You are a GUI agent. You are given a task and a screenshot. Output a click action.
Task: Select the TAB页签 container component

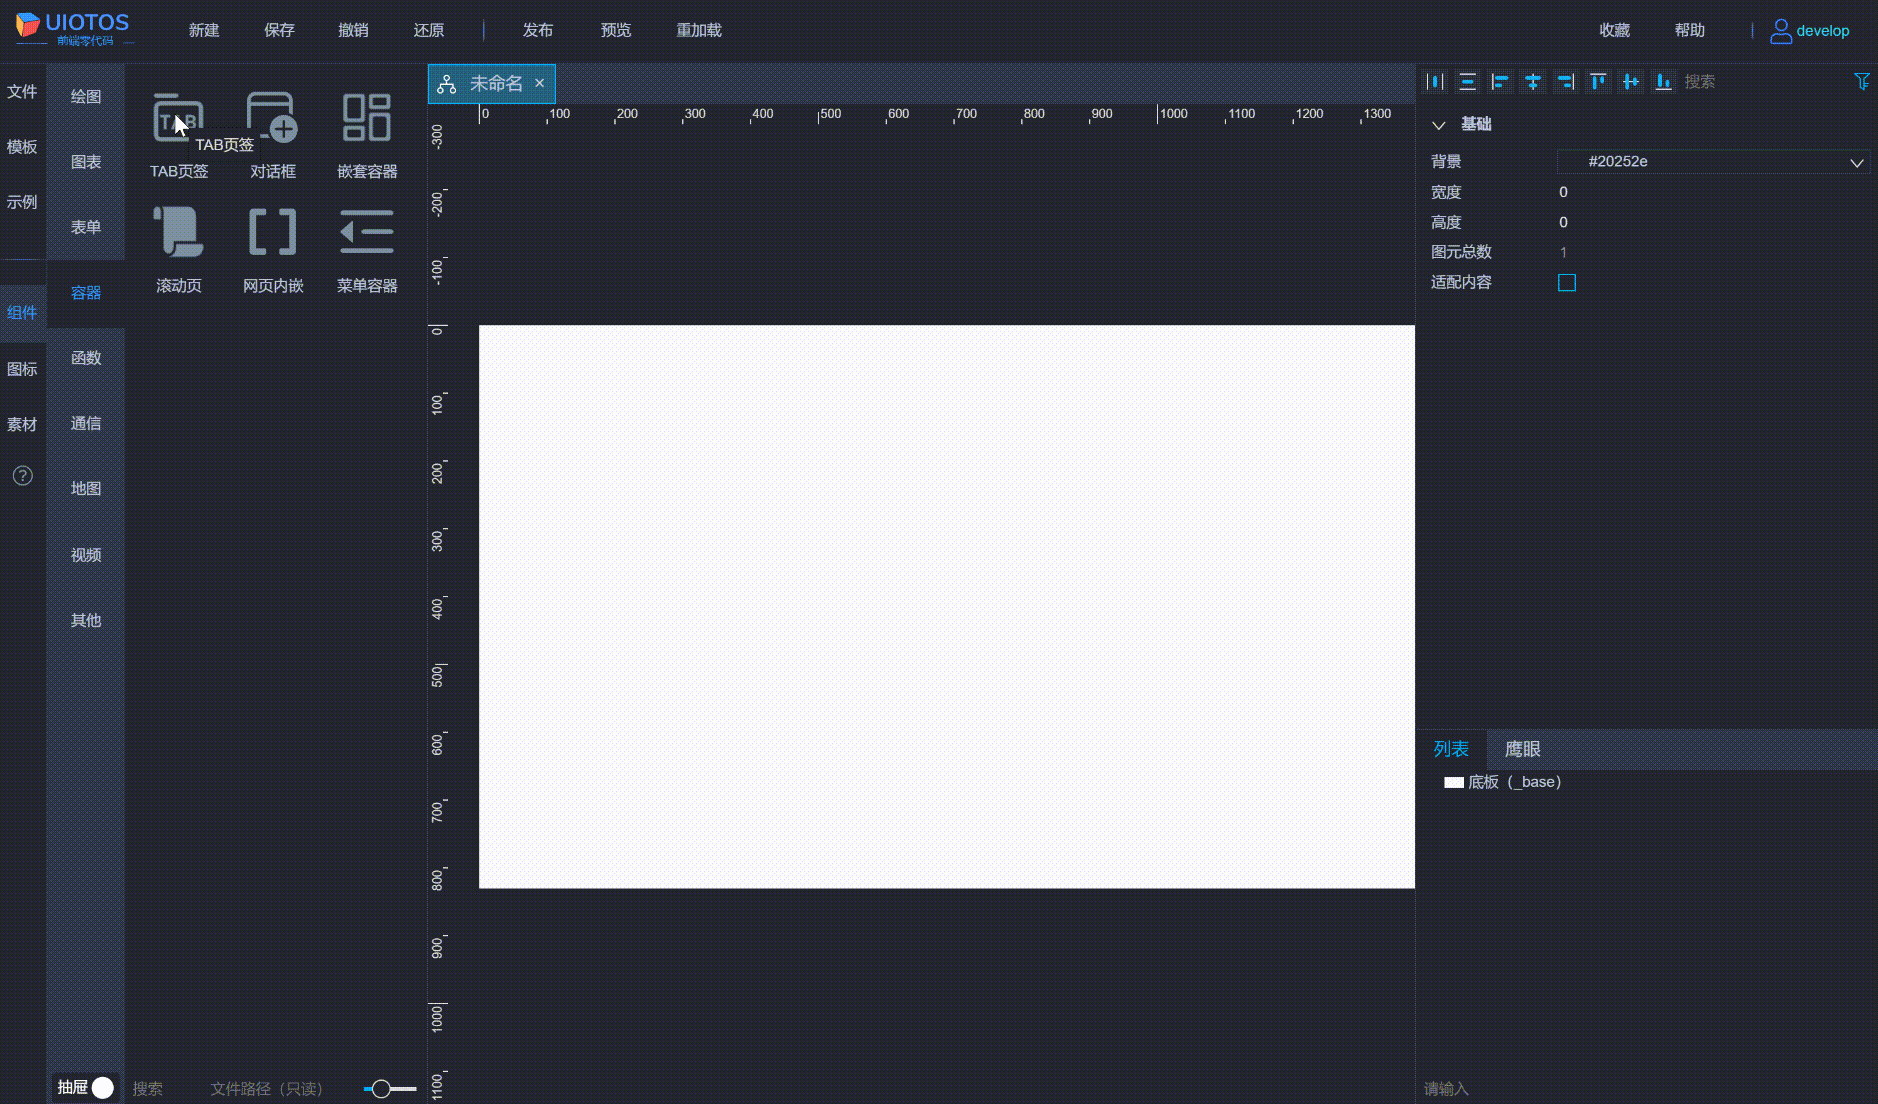point(178,120)
